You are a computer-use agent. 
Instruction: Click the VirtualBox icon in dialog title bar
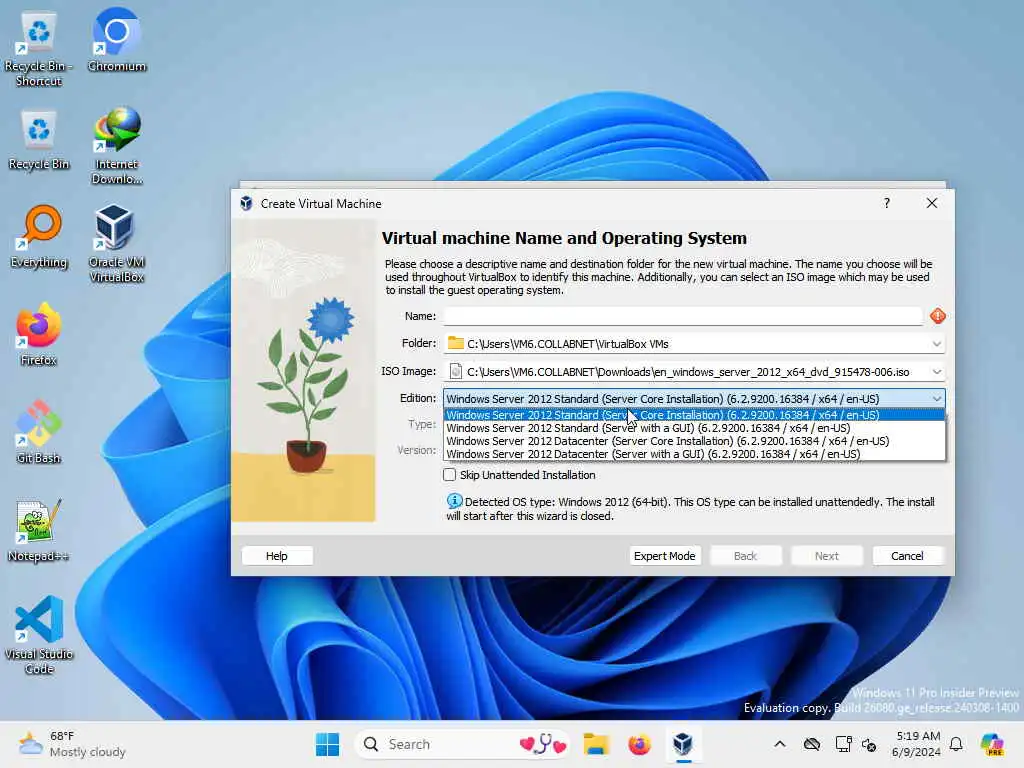246,203
